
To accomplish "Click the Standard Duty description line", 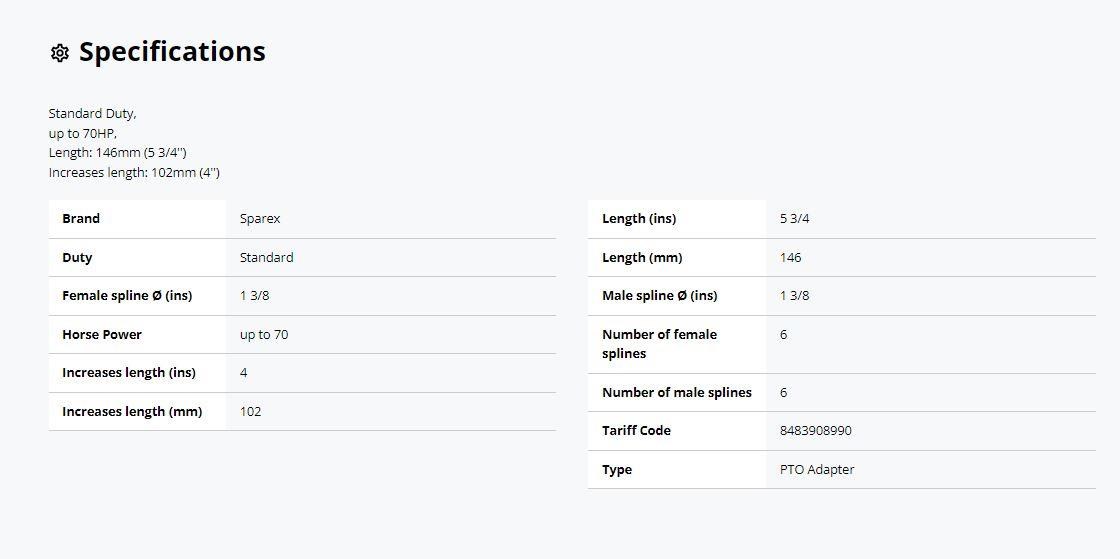I will 92,114.
